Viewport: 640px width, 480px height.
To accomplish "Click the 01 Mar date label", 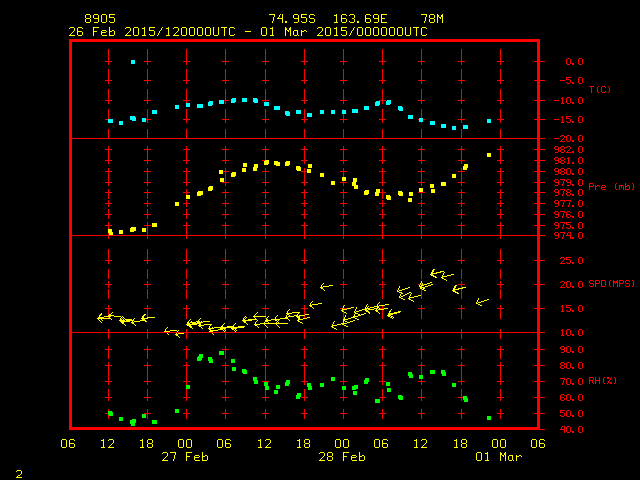I will point(499,457).
